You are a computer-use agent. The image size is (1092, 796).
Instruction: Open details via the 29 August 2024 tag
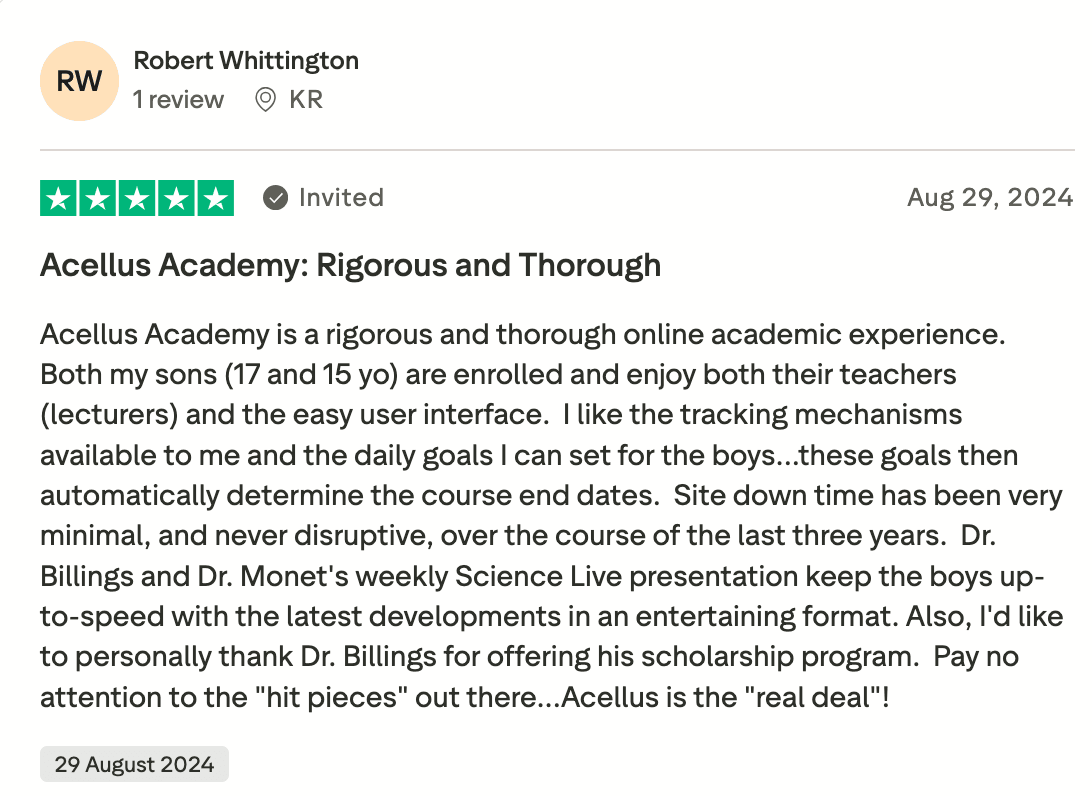coord(133,764)
